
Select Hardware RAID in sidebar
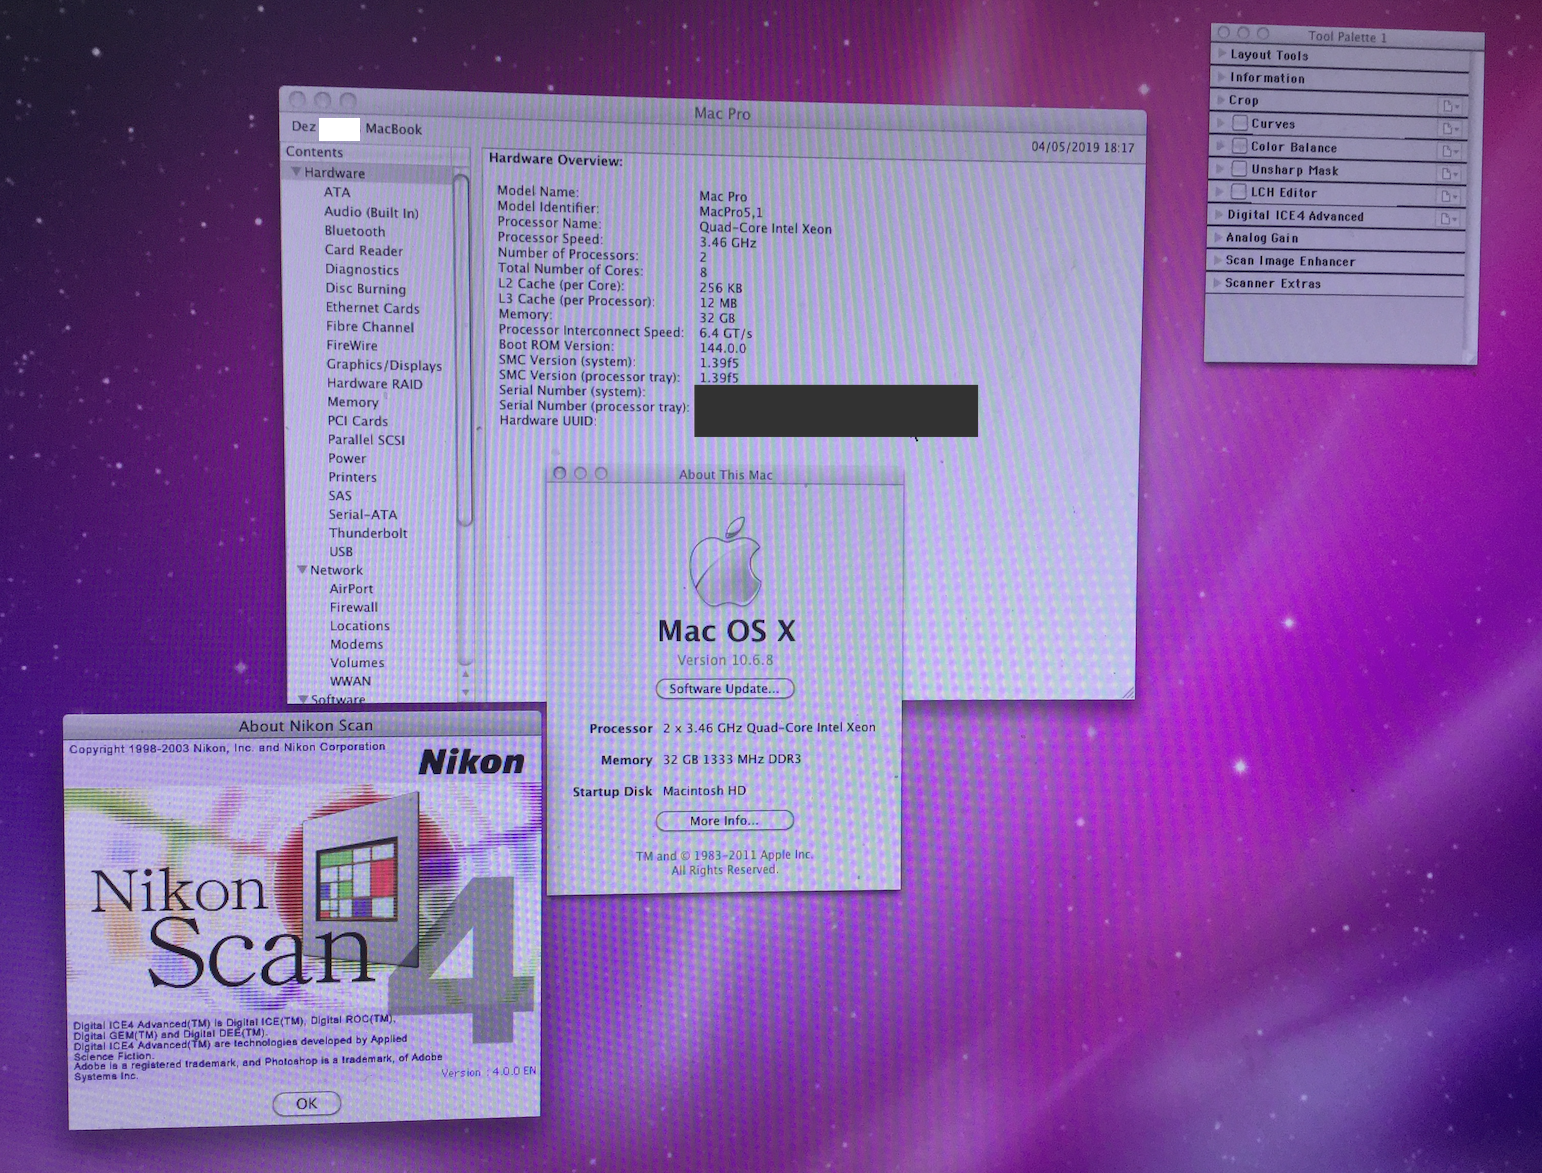[375, 384]
